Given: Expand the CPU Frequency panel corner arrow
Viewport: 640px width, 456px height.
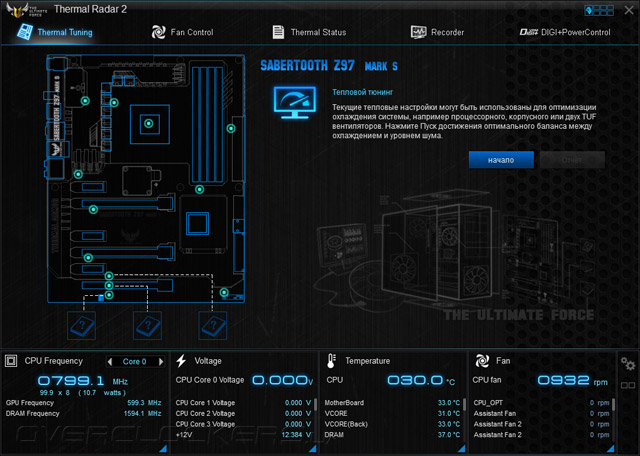Looking at the screenshot, I should [x=163, y=449].
